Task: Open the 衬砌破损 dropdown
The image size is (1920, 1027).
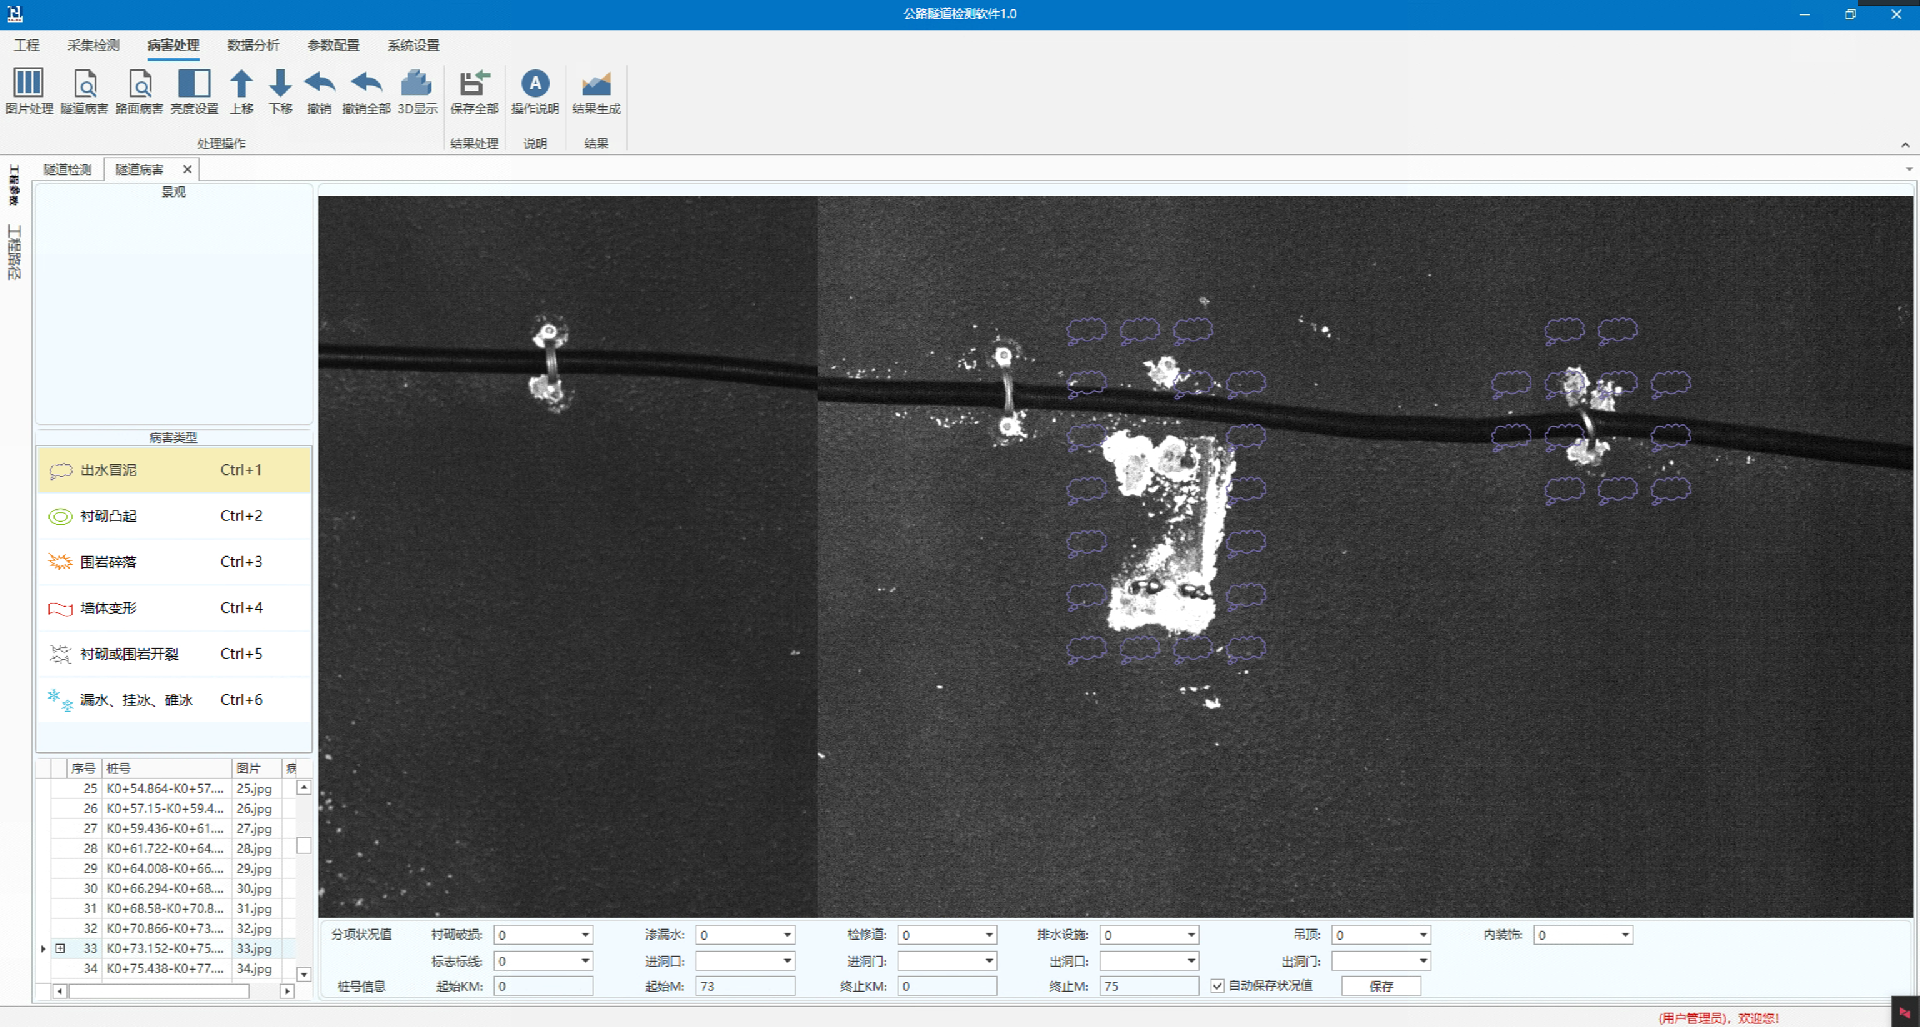Action: pyautogui.click(x=585, y=935)
